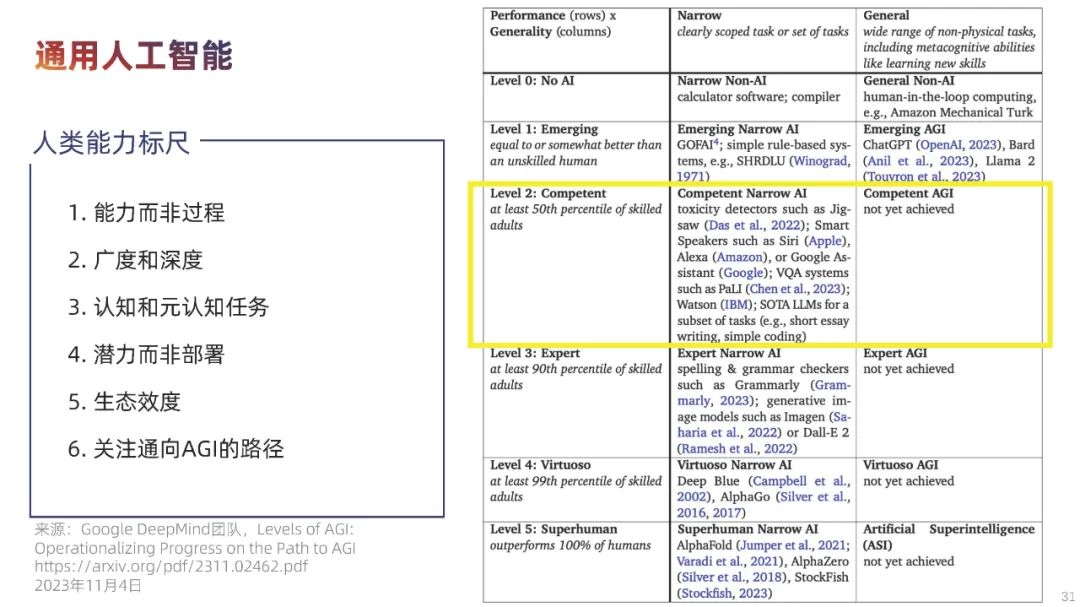Open the Varadi et al., 2021 citation
The image size is (1080, 607).
(729, 561)
